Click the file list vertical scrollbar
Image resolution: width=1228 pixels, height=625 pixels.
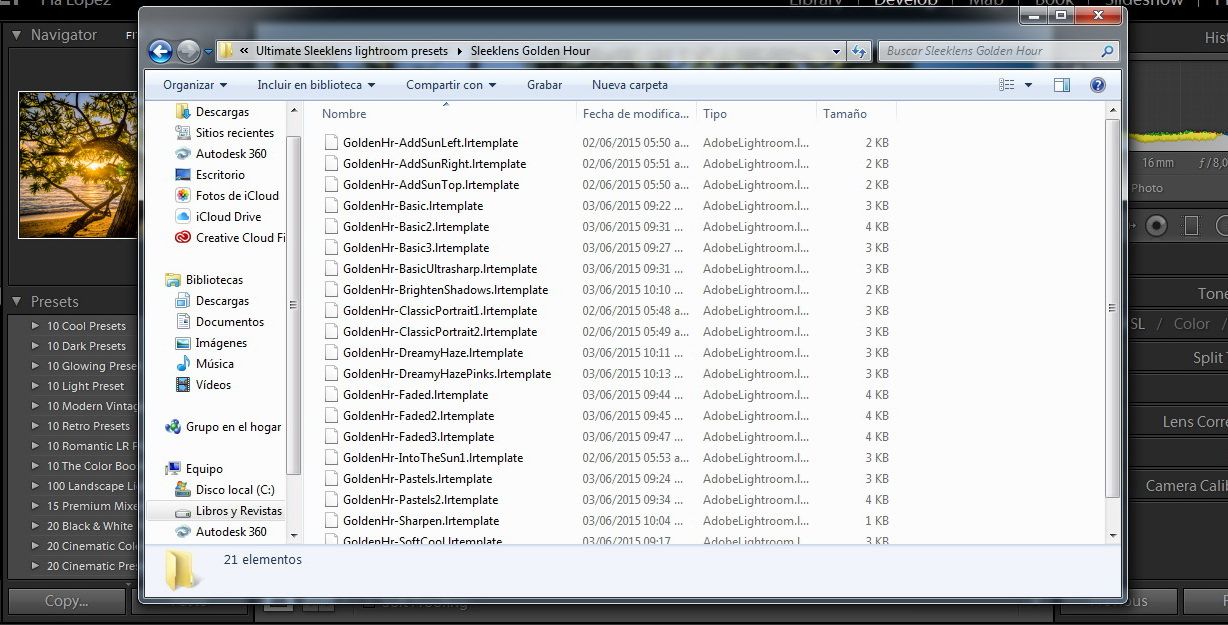click(1113, 308)
